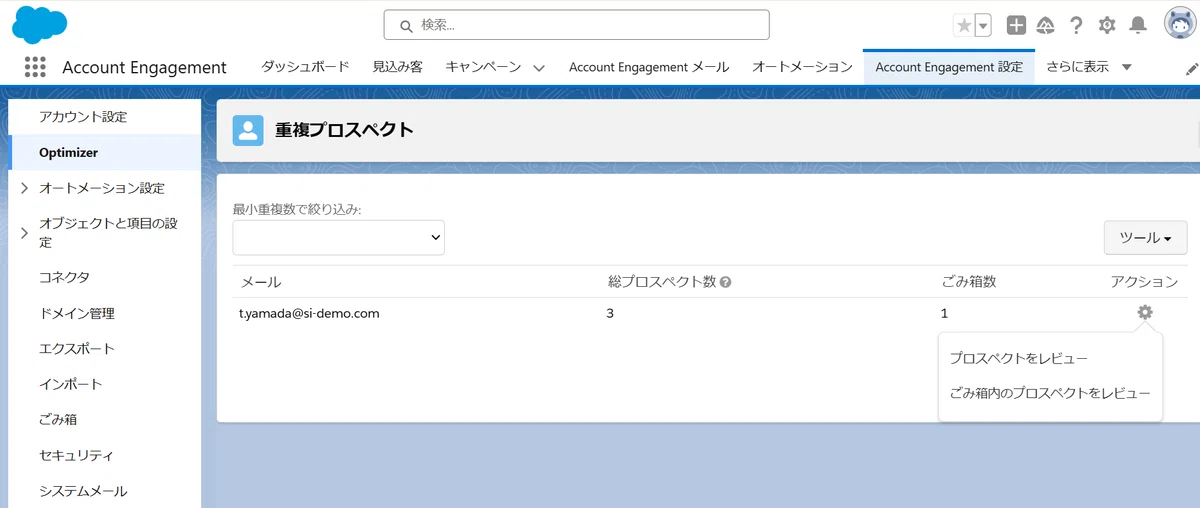Open the App Launcher grid icon
Image resolution: width=1200 pixels, height=508 pixels.
click(x=35, y=67)
